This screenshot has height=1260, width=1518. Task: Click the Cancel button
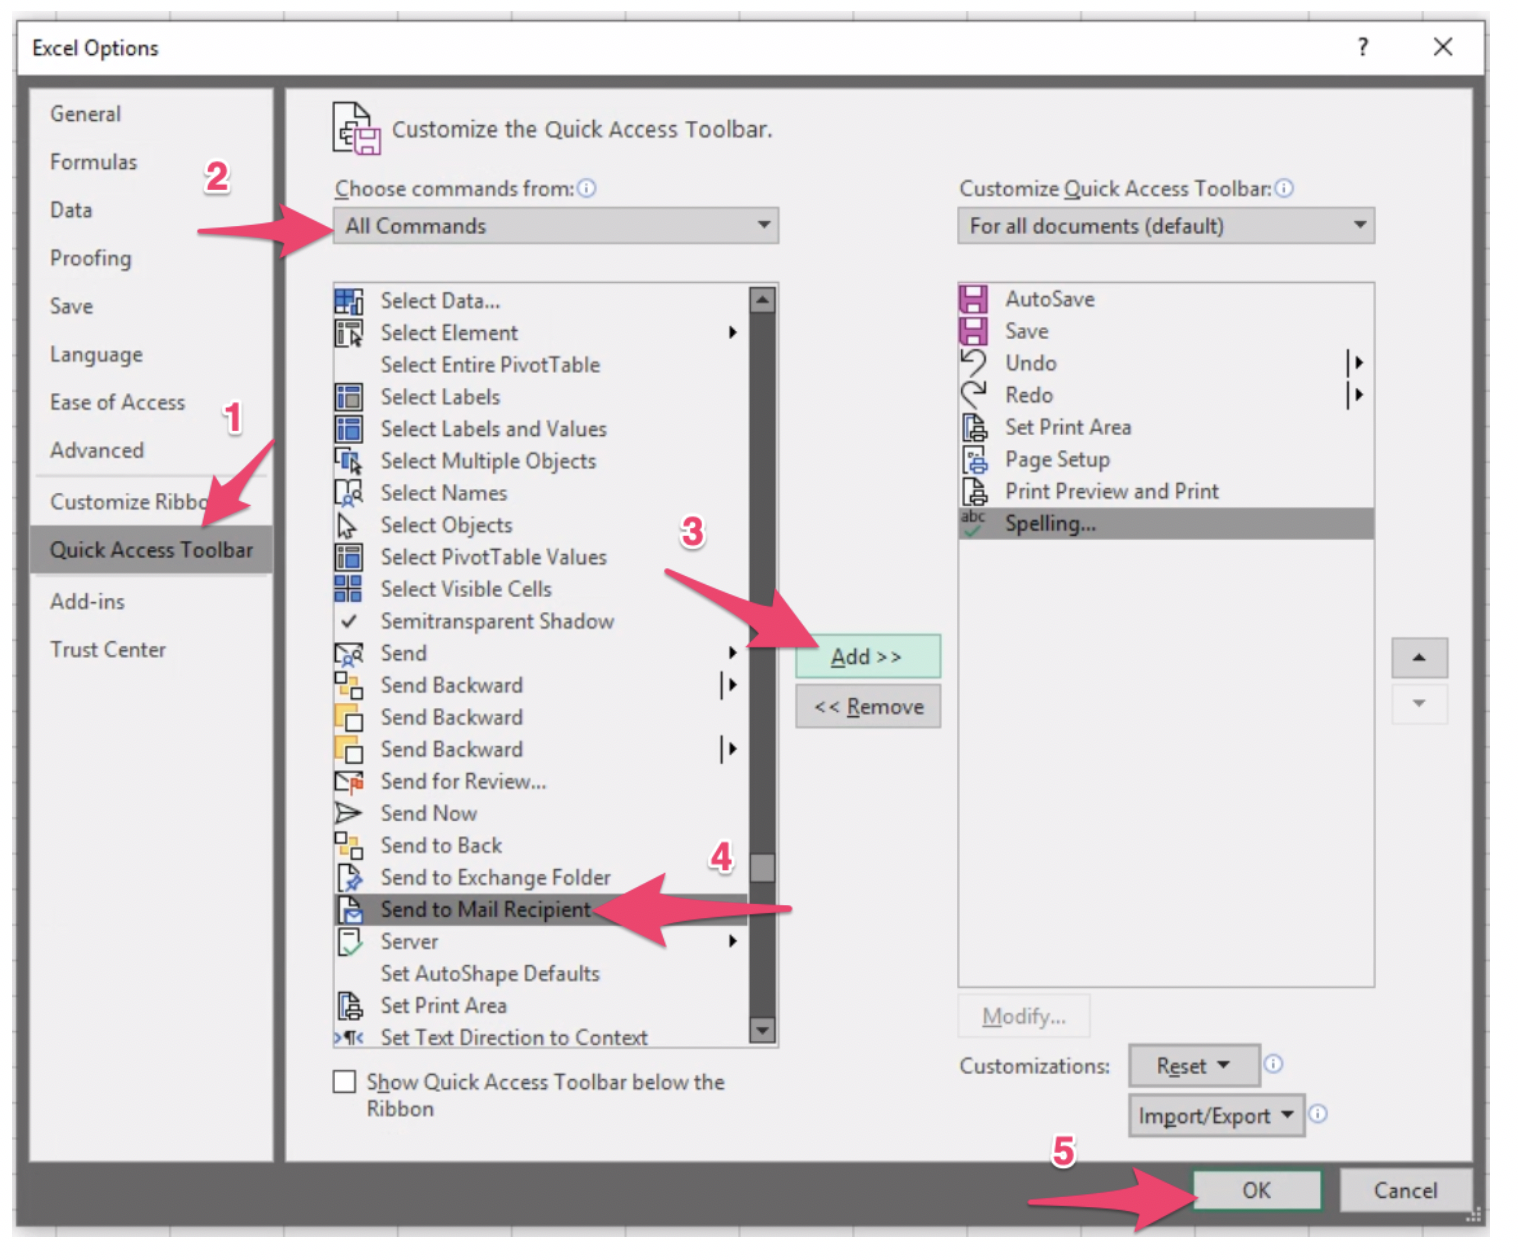1405,1190
